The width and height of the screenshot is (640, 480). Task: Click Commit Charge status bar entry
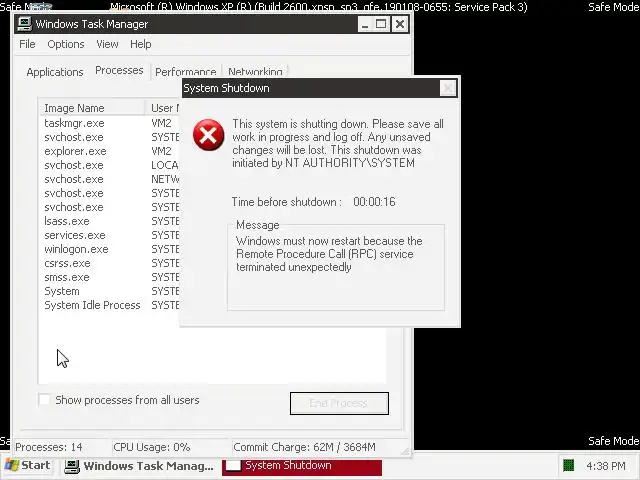[x=304, y=447]
